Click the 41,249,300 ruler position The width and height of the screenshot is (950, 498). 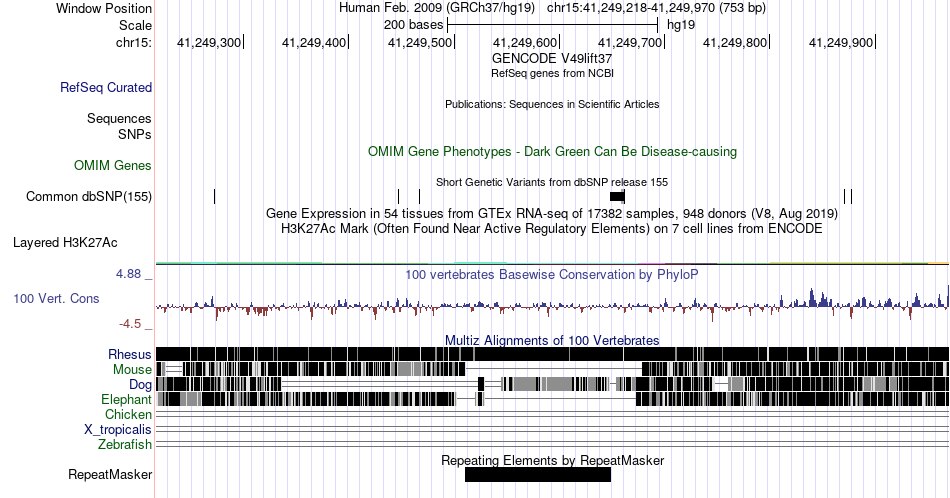(209, 42)
